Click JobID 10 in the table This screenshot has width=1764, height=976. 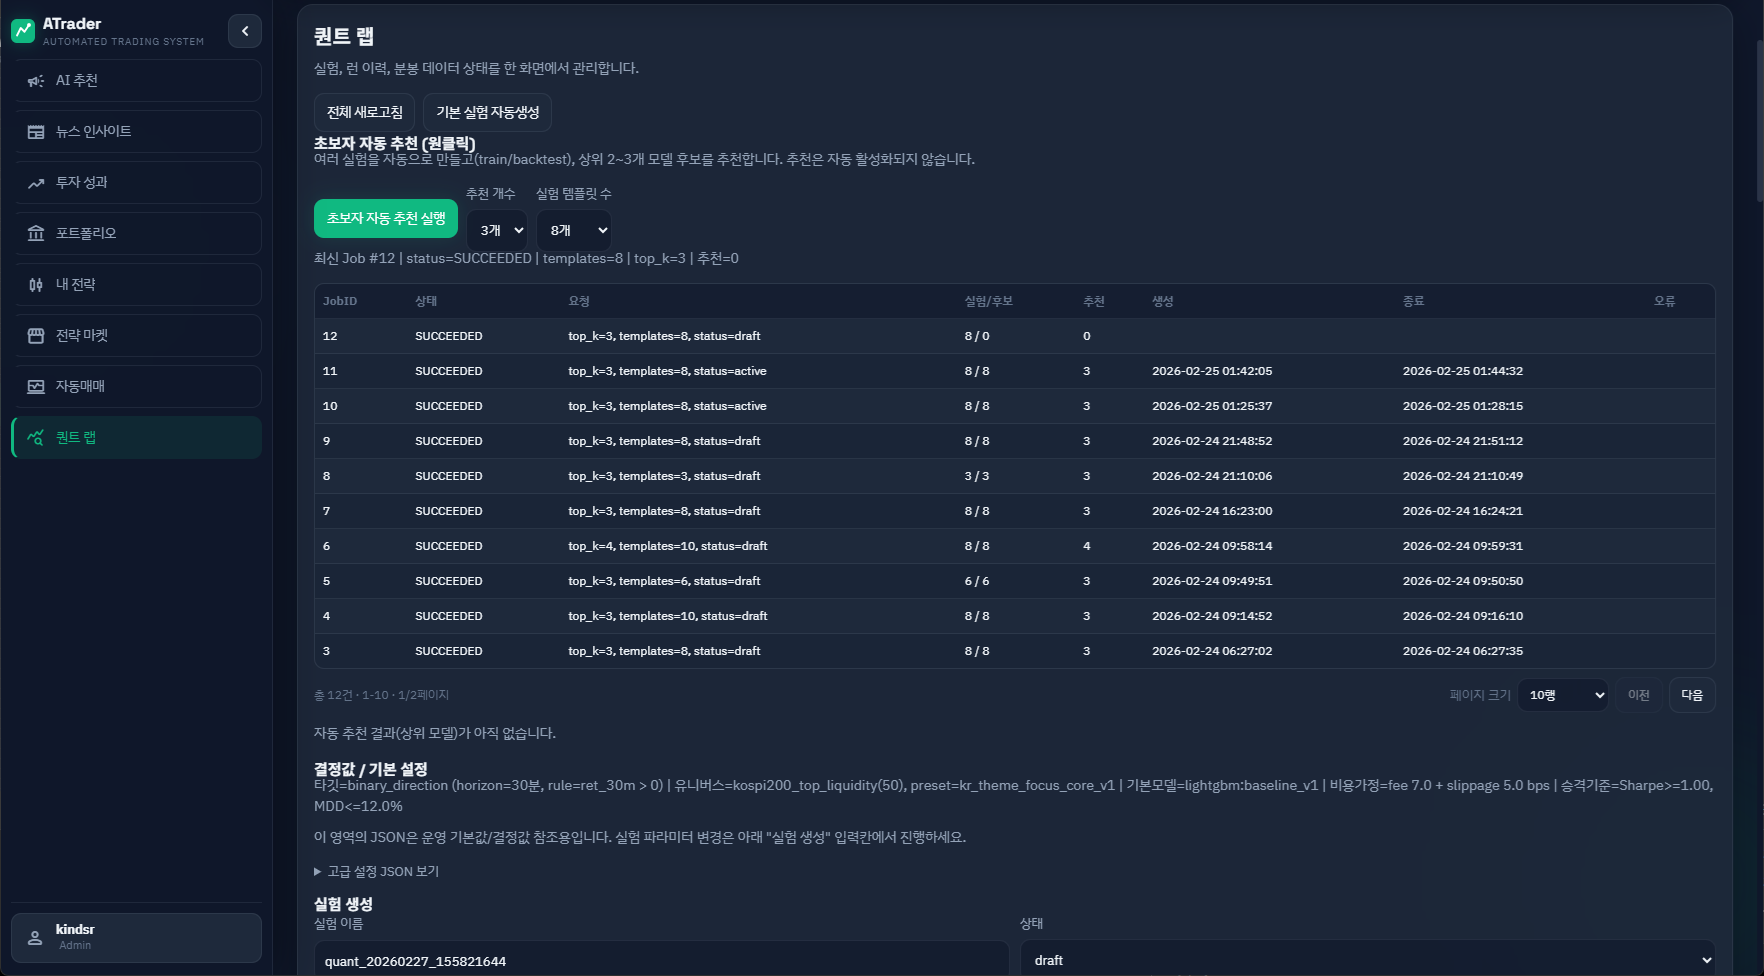(x=330, y=406)
